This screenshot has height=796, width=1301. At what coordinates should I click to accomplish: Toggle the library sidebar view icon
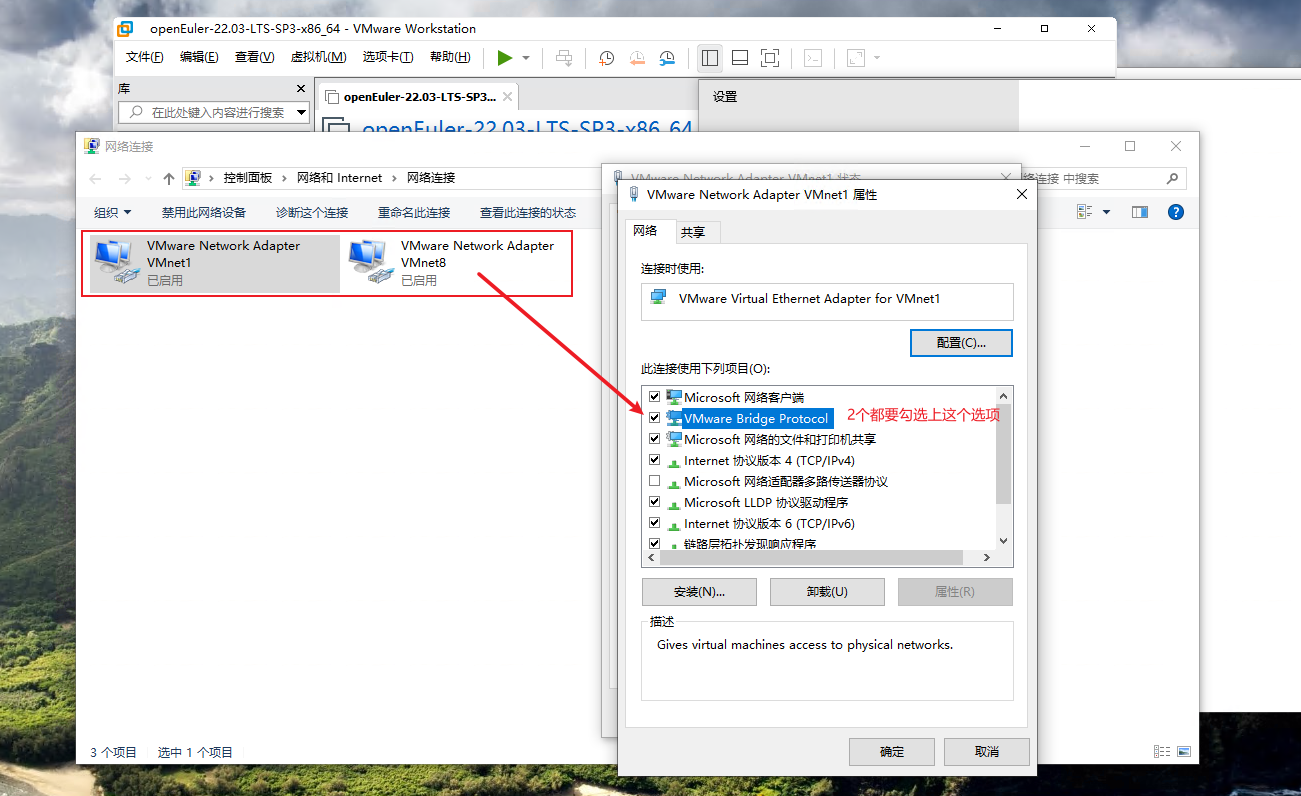(710, 58)
